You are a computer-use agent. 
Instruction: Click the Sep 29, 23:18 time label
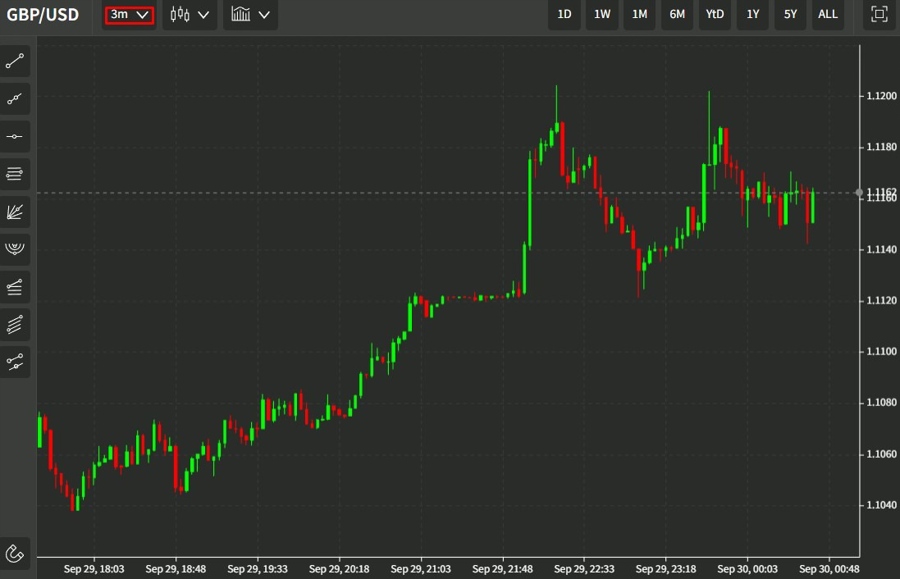[x=665, y=569]
